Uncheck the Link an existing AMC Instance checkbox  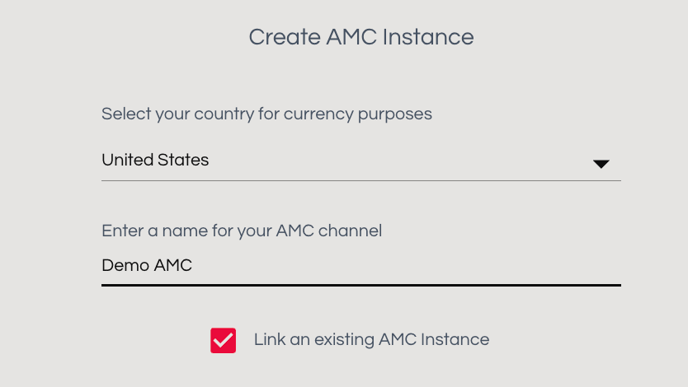point(223,340)
